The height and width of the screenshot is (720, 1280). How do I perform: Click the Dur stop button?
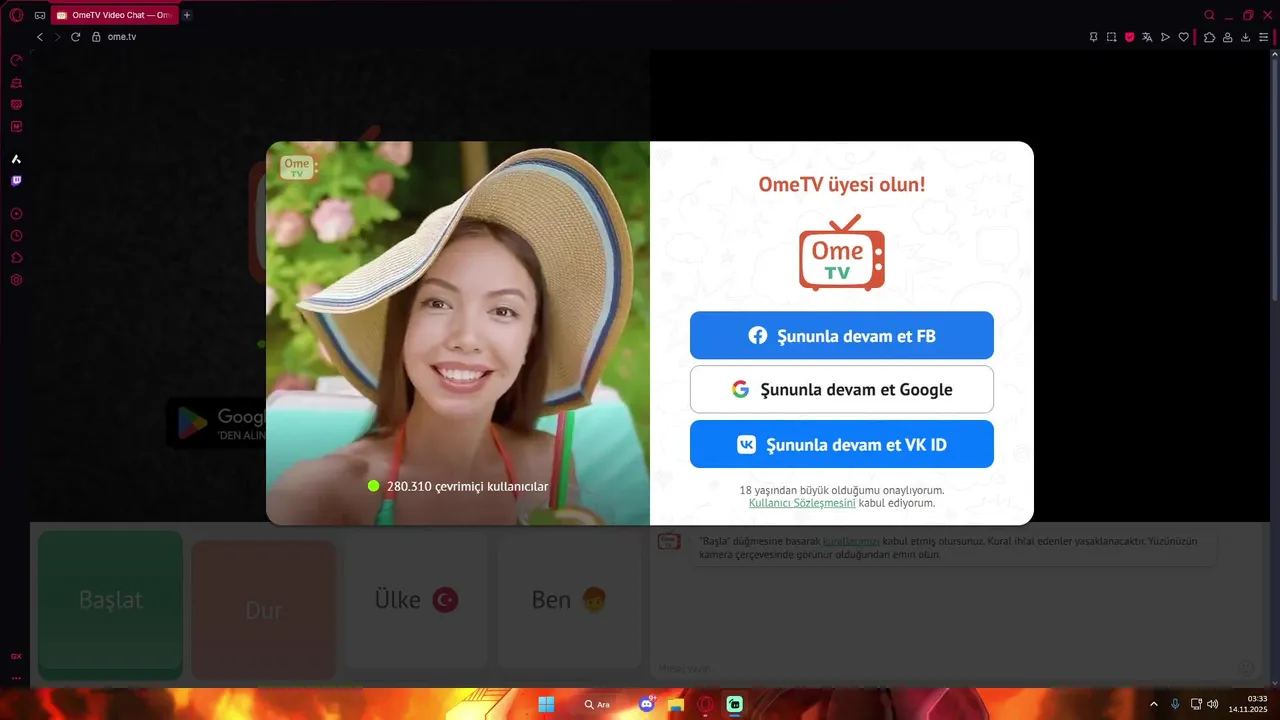[x=264, y=610]
